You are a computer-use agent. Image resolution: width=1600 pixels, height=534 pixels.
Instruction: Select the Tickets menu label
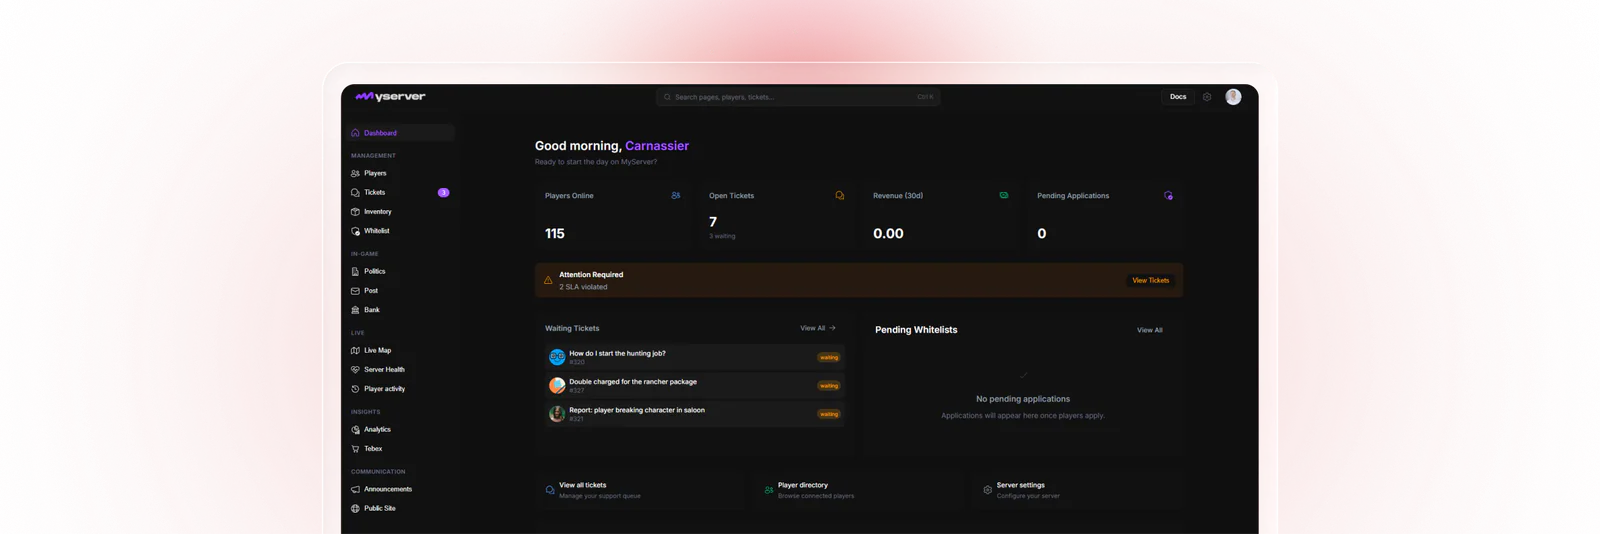coord(374,192)
